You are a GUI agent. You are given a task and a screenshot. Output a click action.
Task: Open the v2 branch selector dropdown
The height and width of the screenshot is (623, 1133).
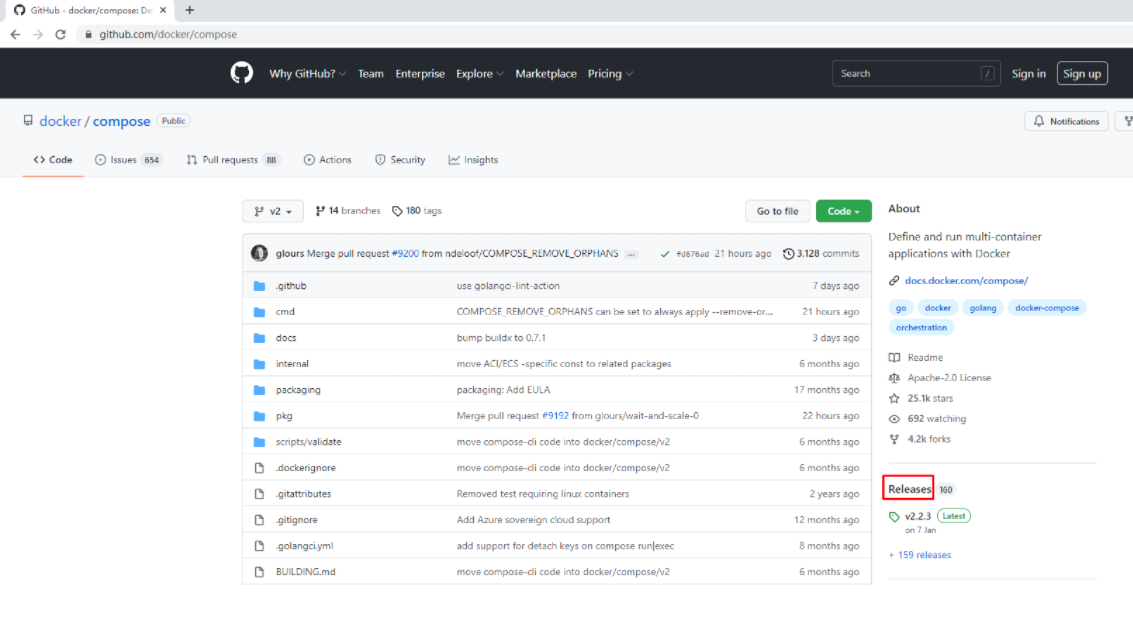[x=272, y=211]
